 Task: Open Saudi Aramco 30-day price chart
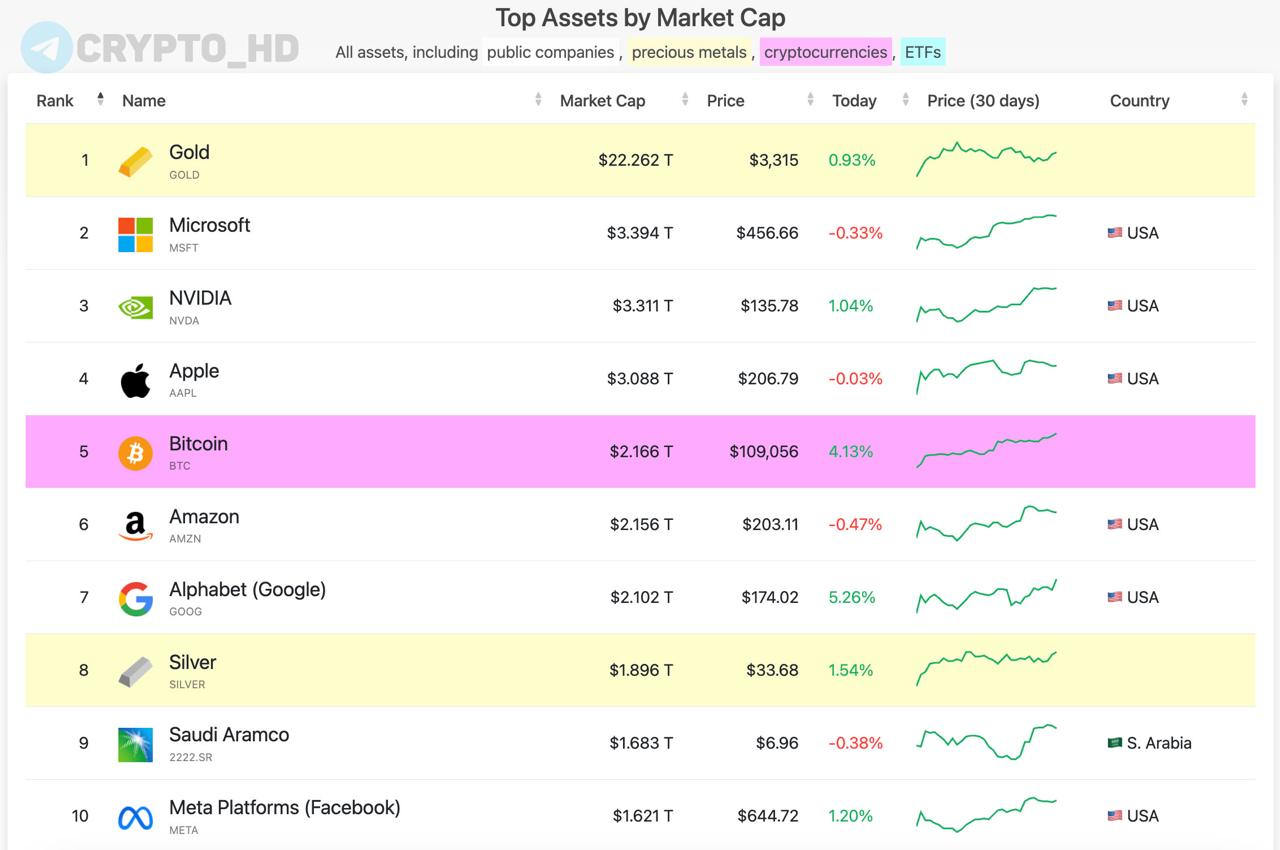(986, 742)
